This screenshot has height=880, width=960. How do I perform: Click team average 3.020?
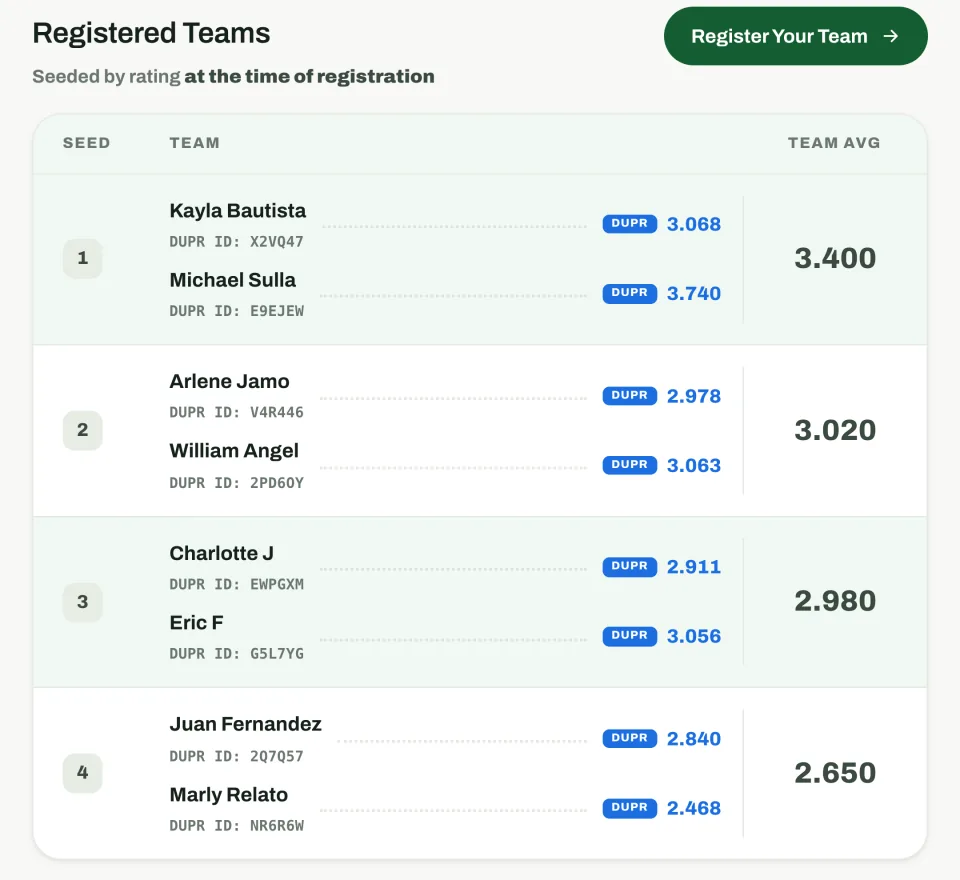coord(835,430)
